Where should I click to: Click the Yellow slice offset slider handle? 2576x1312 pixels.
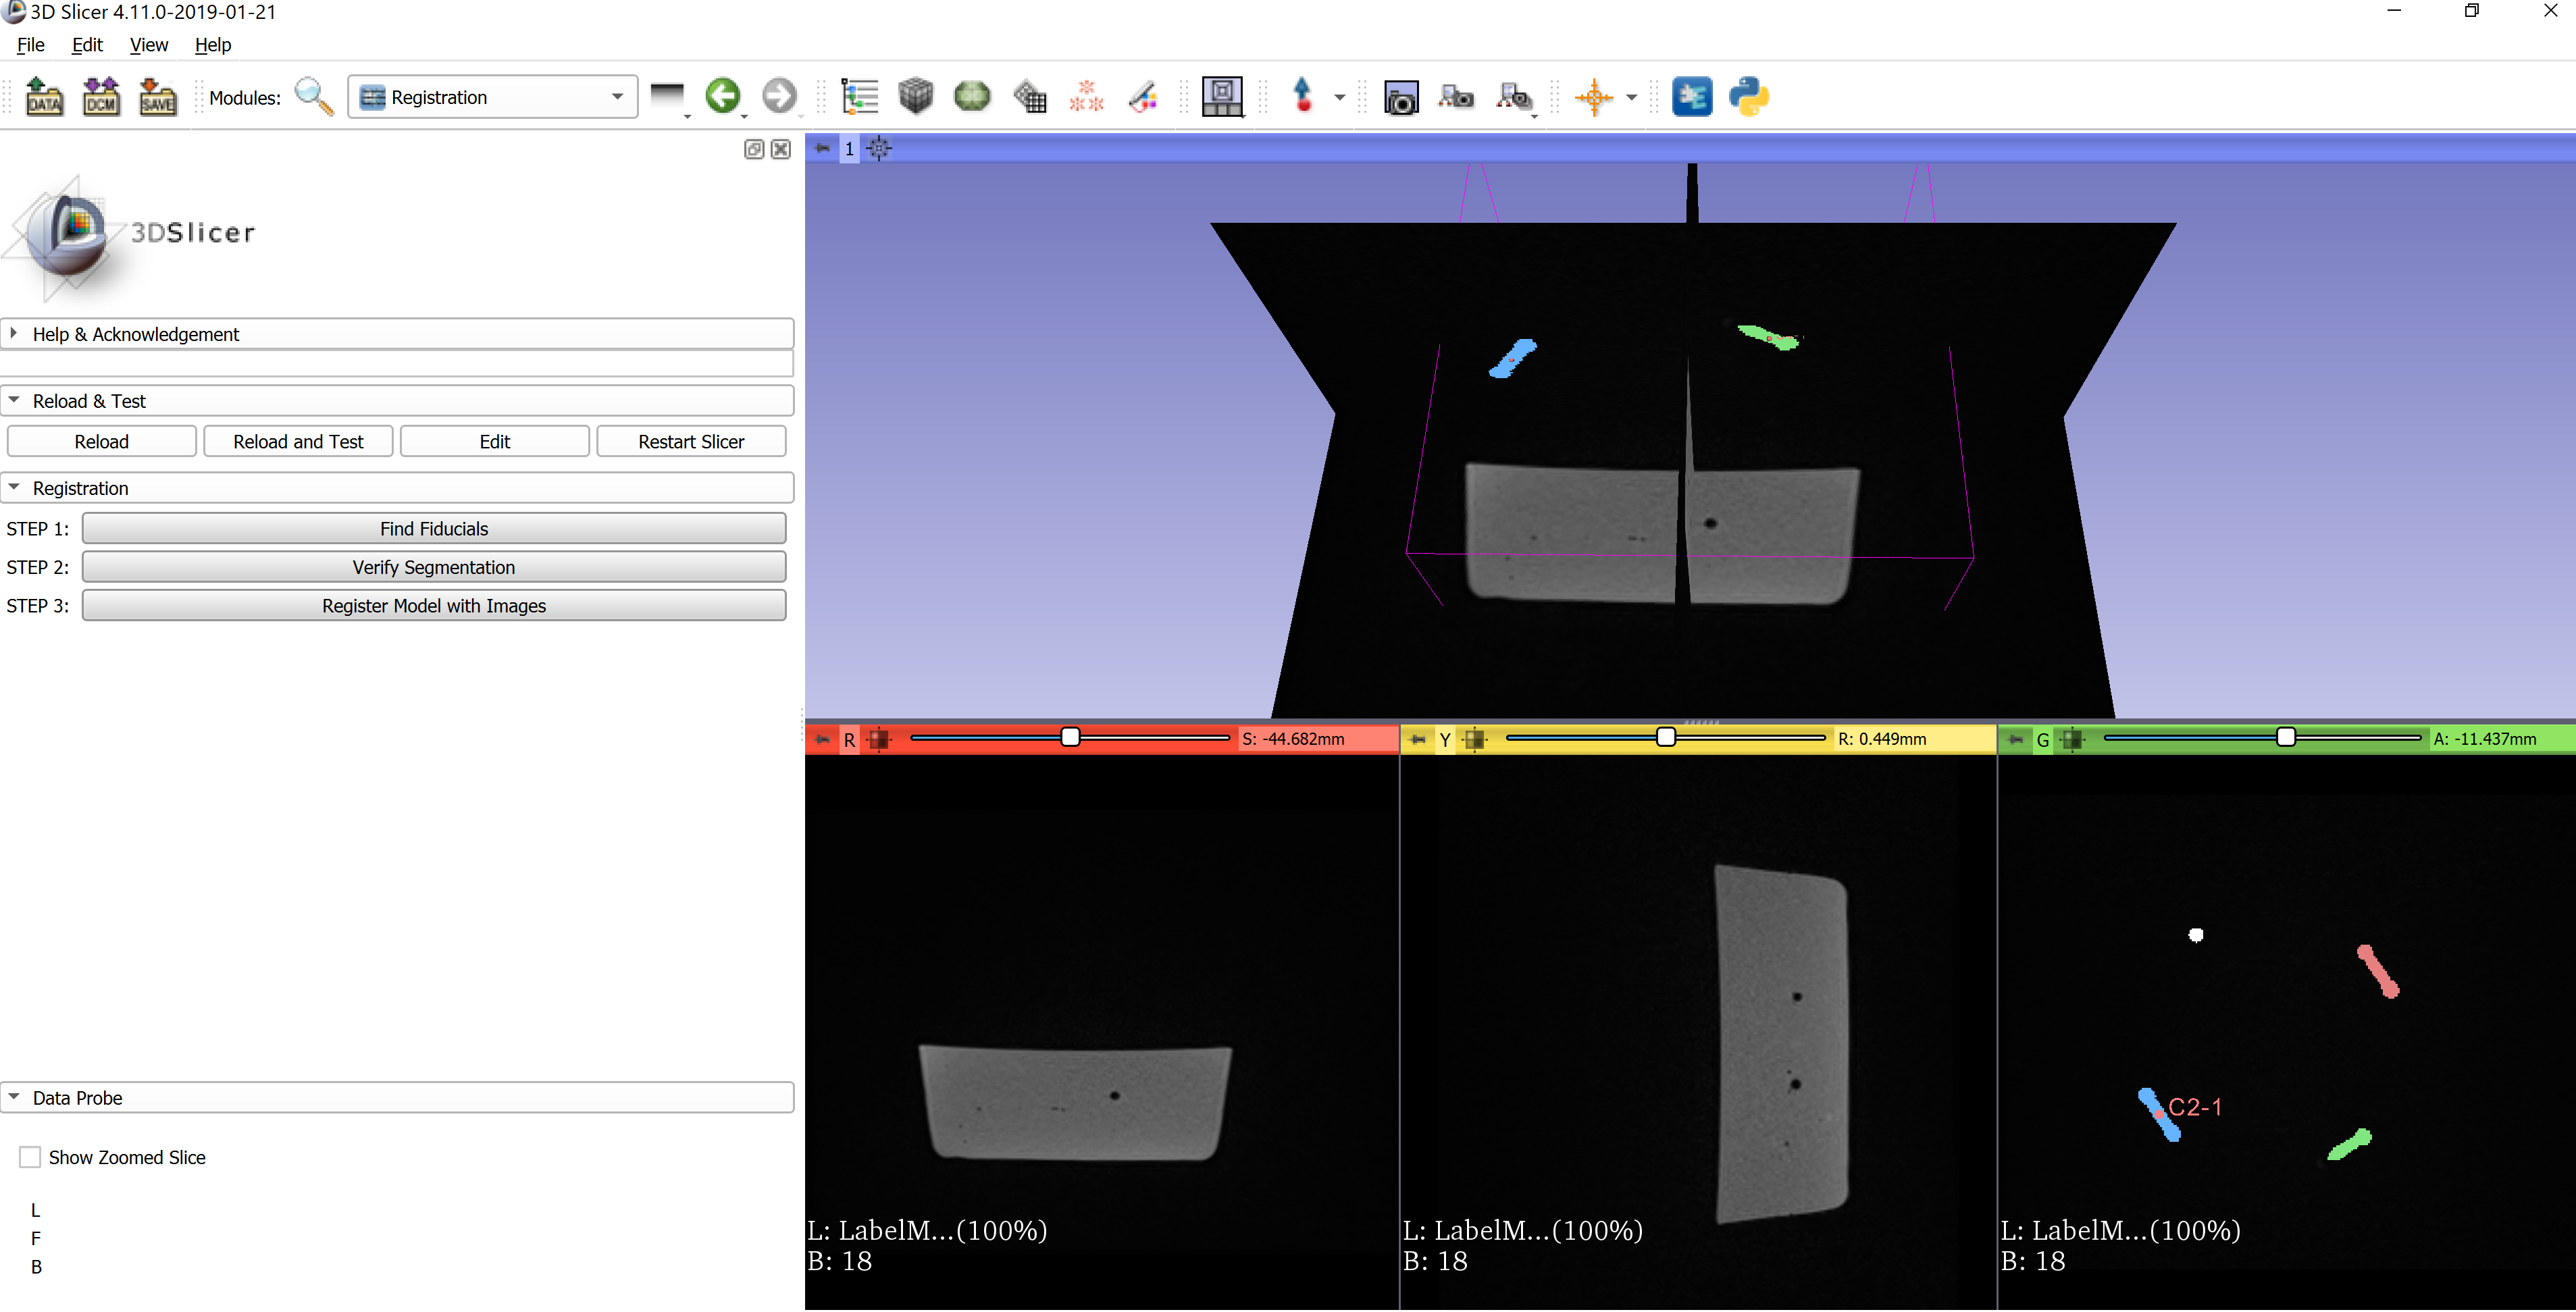[1665, 737]
